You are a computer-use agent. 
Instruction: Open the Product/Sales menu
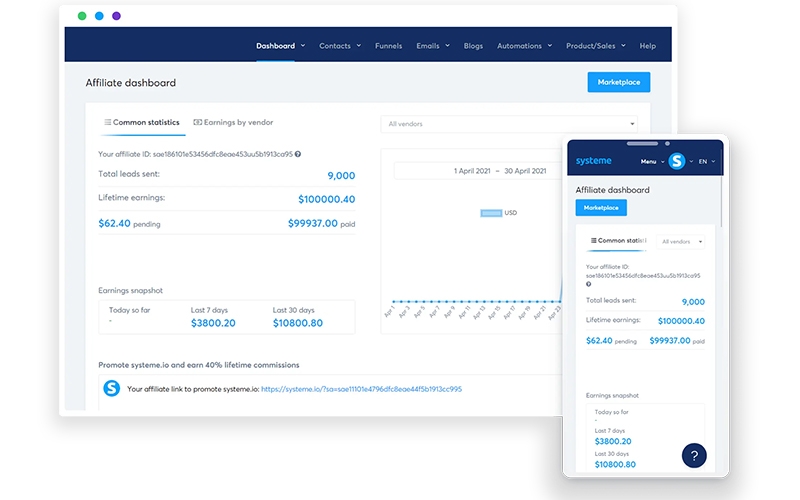[x=590, y=46]
